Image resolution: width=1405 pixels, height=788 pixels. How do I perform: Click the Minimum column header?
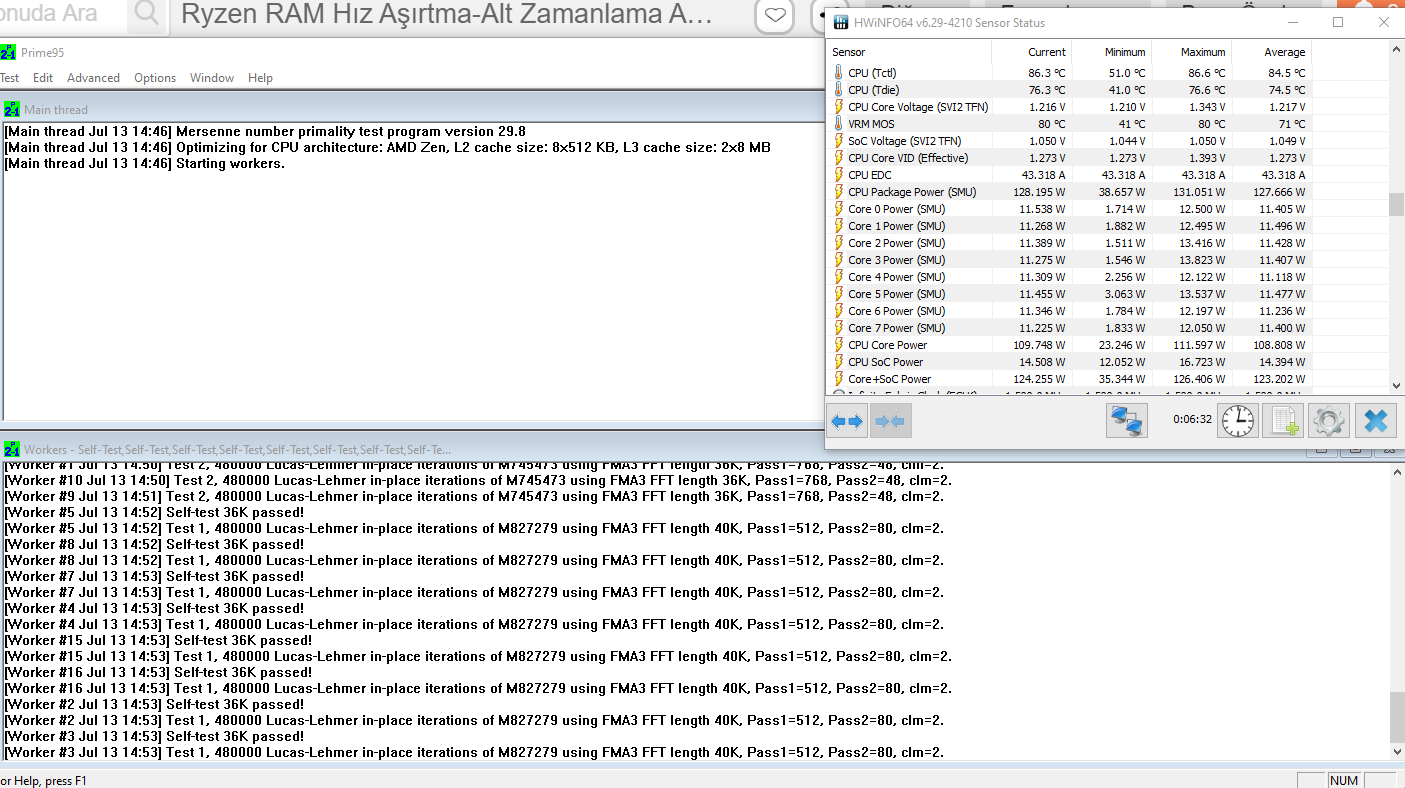[x=1111, y=52]
